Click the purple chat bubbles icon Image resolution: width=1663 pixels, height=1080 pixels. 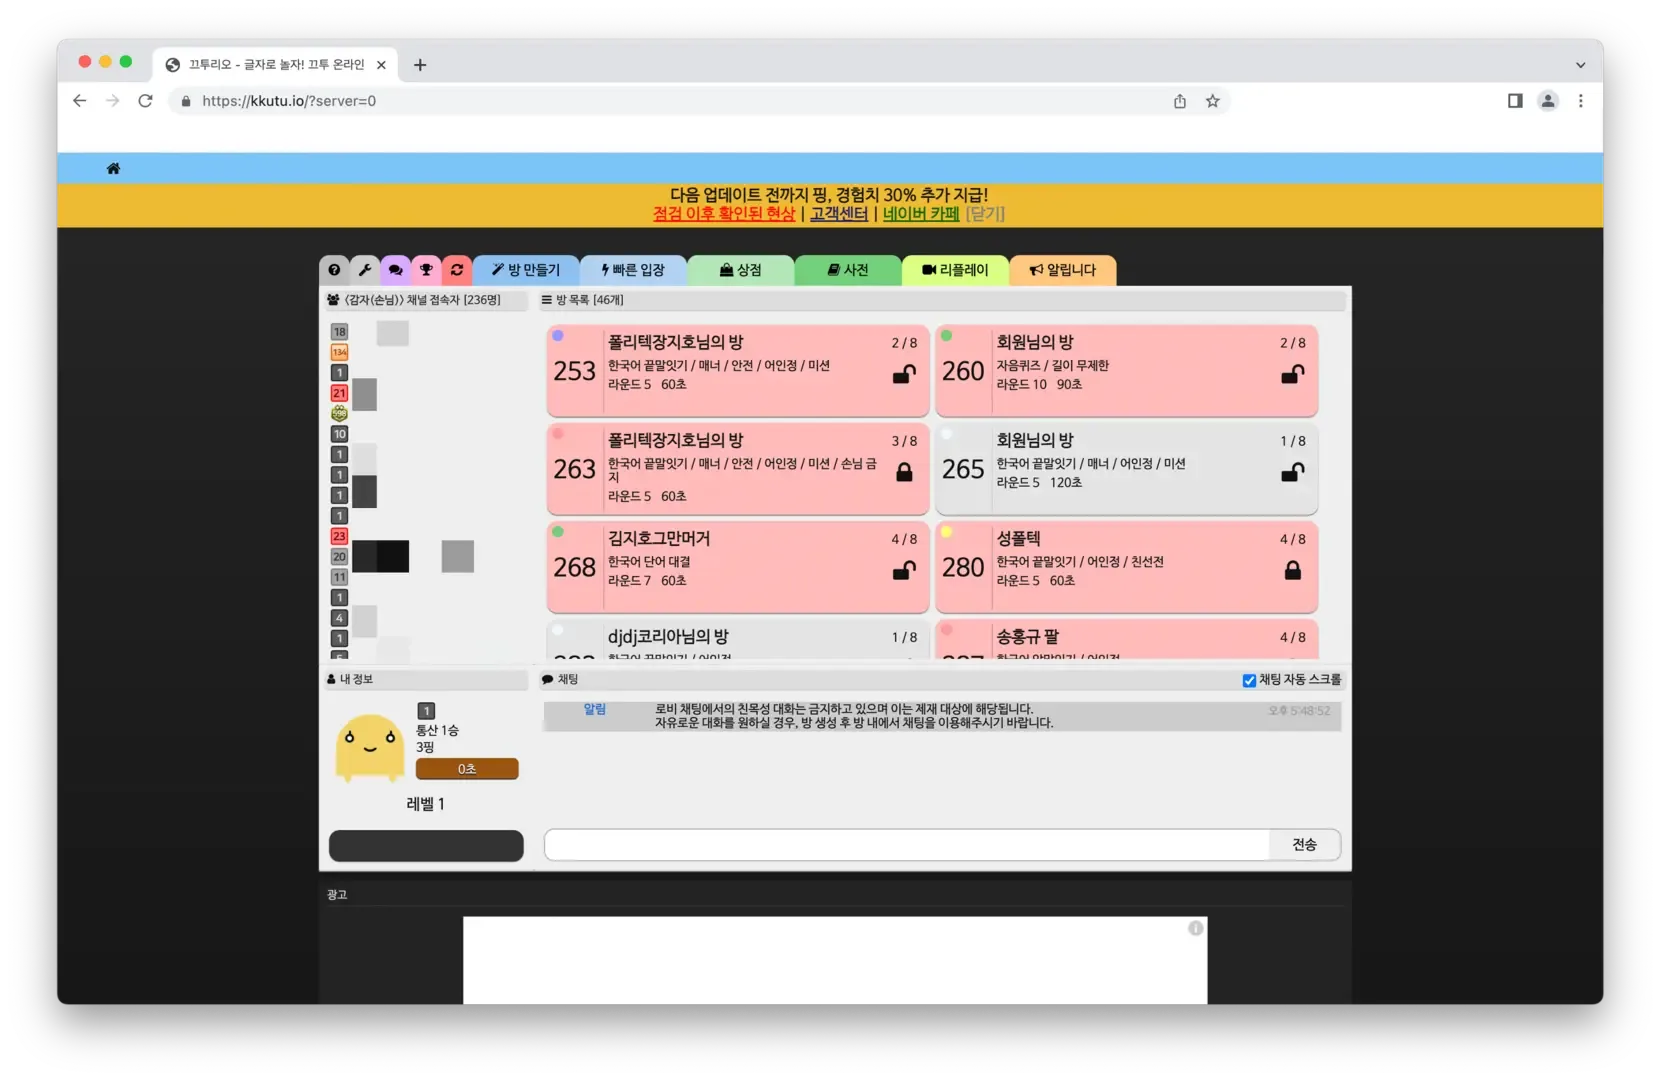(396, 270)
